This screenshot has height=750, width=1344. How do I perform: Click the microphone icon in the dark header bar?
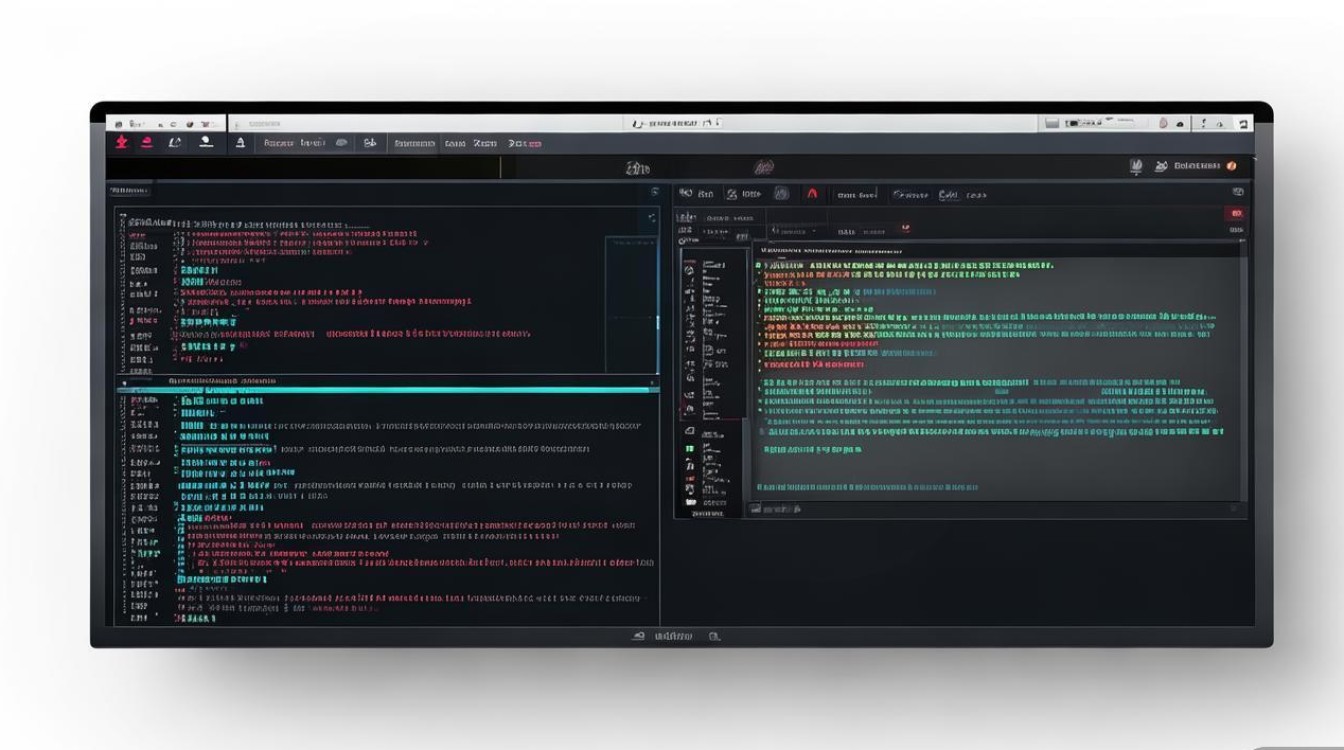point(1136,167)
